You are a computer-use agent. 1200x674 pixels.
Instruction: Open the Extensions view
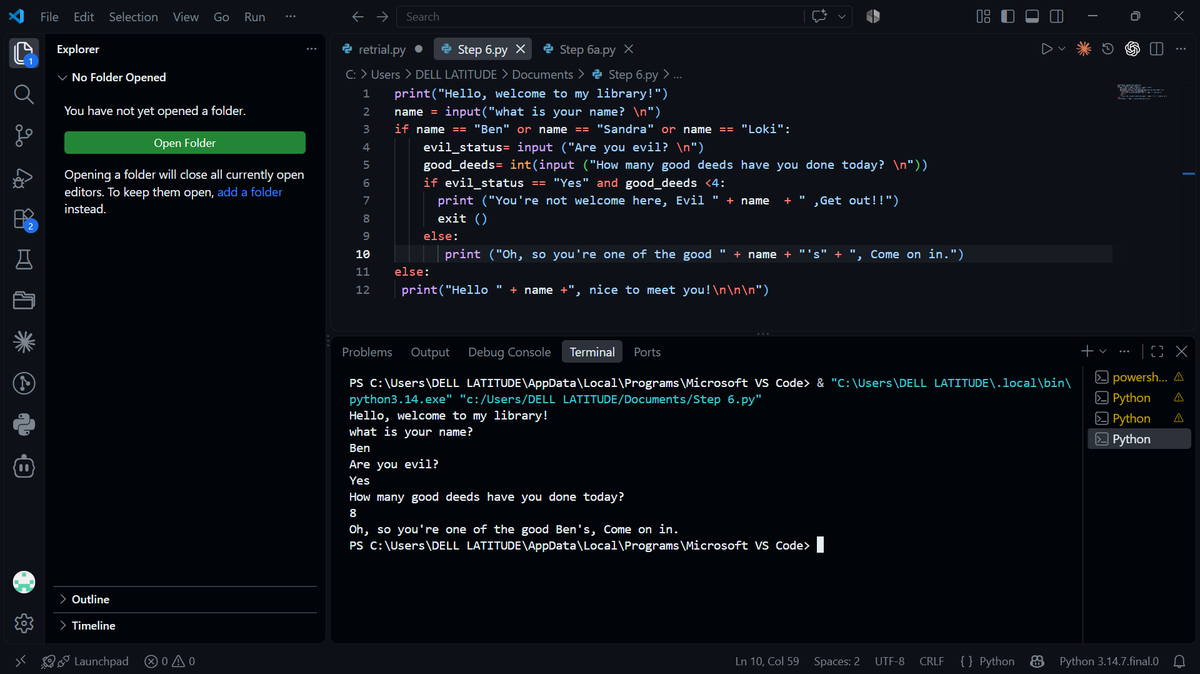[x=24, y=219]
